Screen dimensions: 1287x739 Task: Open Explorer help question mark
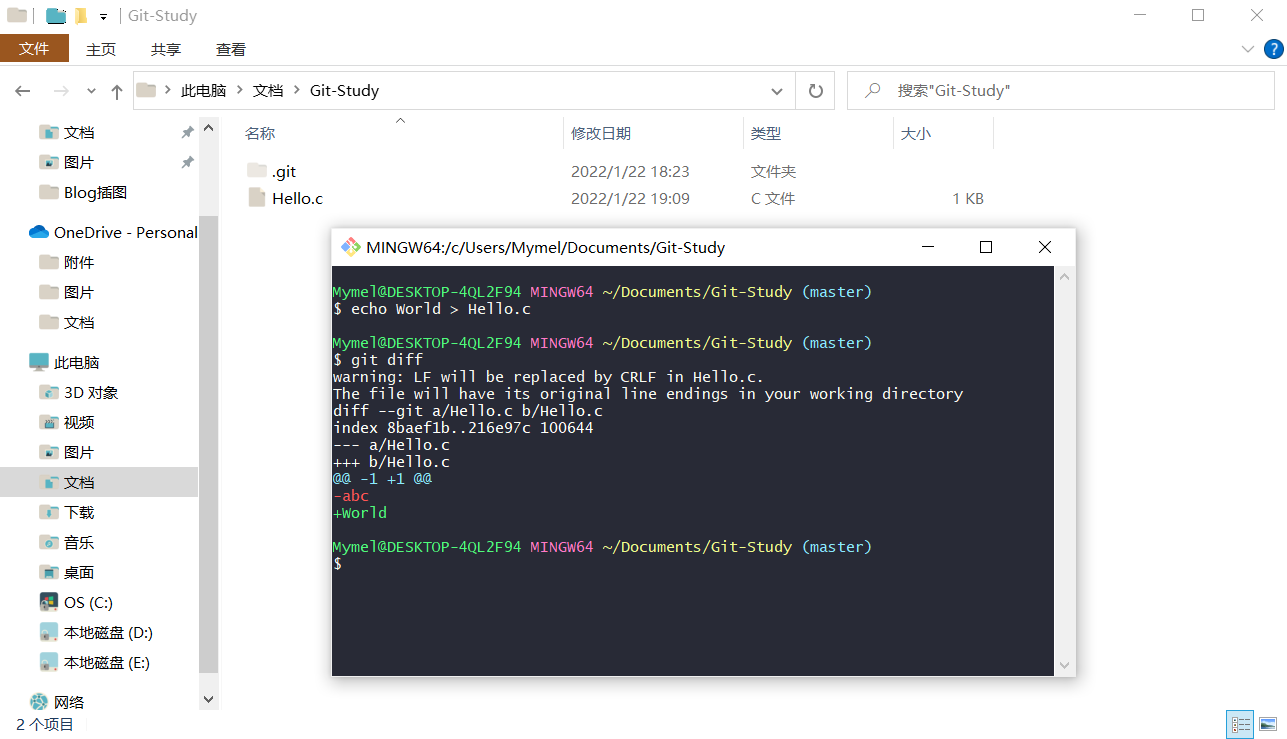1273,49
